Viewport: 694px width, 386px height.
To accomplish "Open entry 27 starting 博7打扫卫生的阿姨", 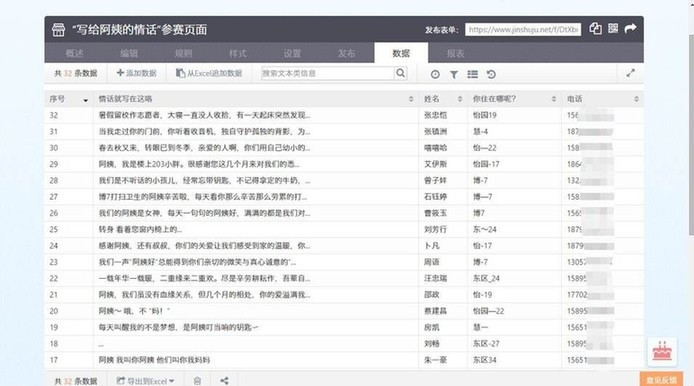I will tap(203, 197).
